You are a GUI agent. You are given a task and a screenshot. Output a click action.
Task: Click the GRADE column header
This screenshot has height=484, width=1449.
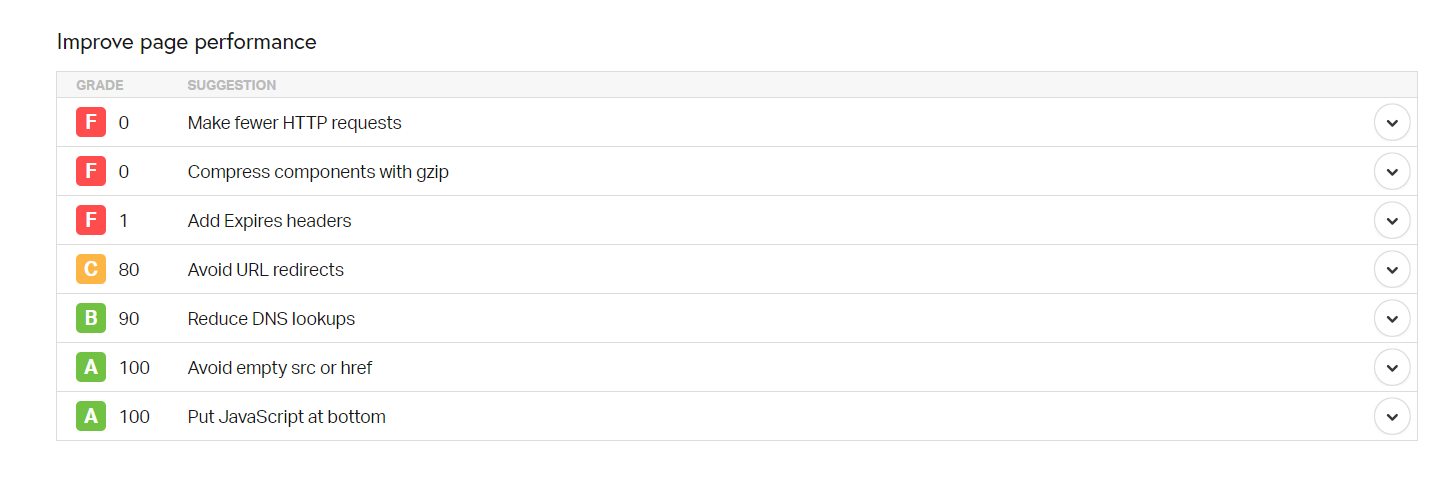100,85
